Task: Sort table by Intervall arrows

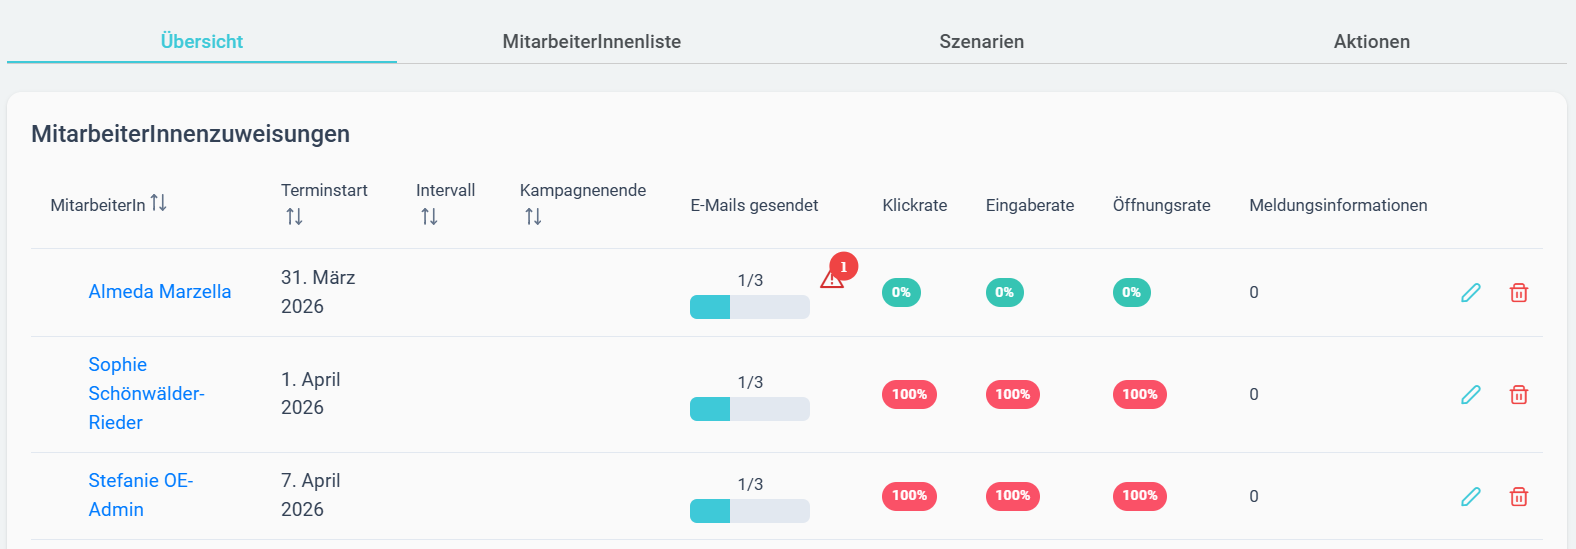Action: tap(429, 216)
